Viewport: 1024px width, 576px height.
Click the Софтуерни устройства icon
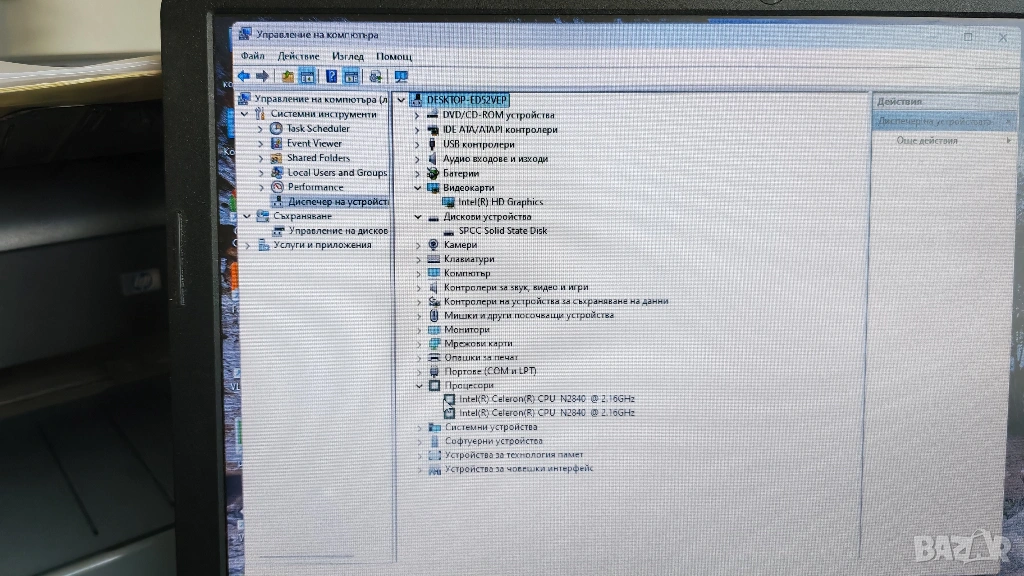pos(435,441)
